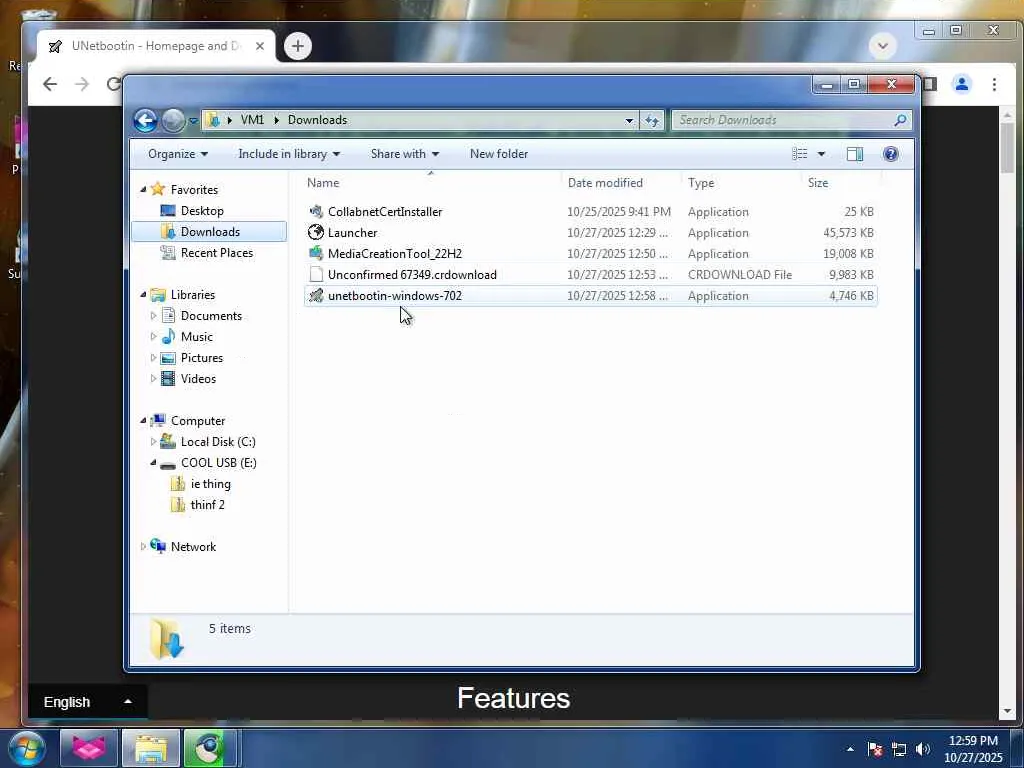Click the taskbar clock showing 12:59 PM
The height and width of the screenshot is (768, 1024).
tap(973, 749)
